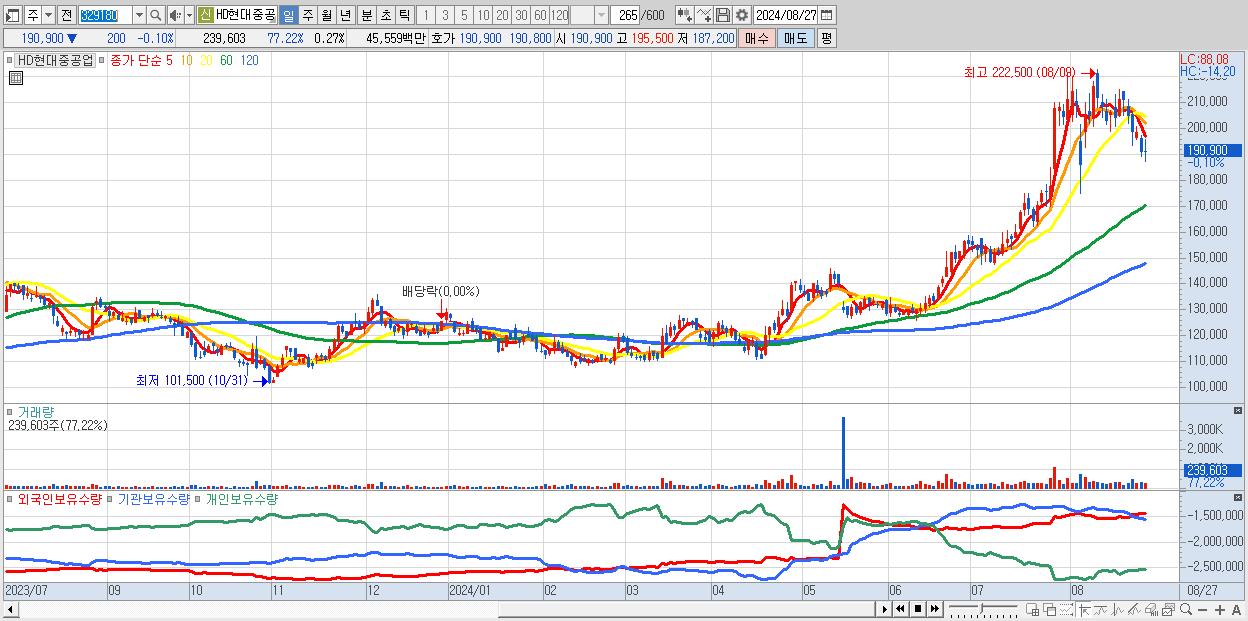Viewport: 1248px width, 621px height.
Task: Click the green 신 badge icon
Action: pos(205,16)
